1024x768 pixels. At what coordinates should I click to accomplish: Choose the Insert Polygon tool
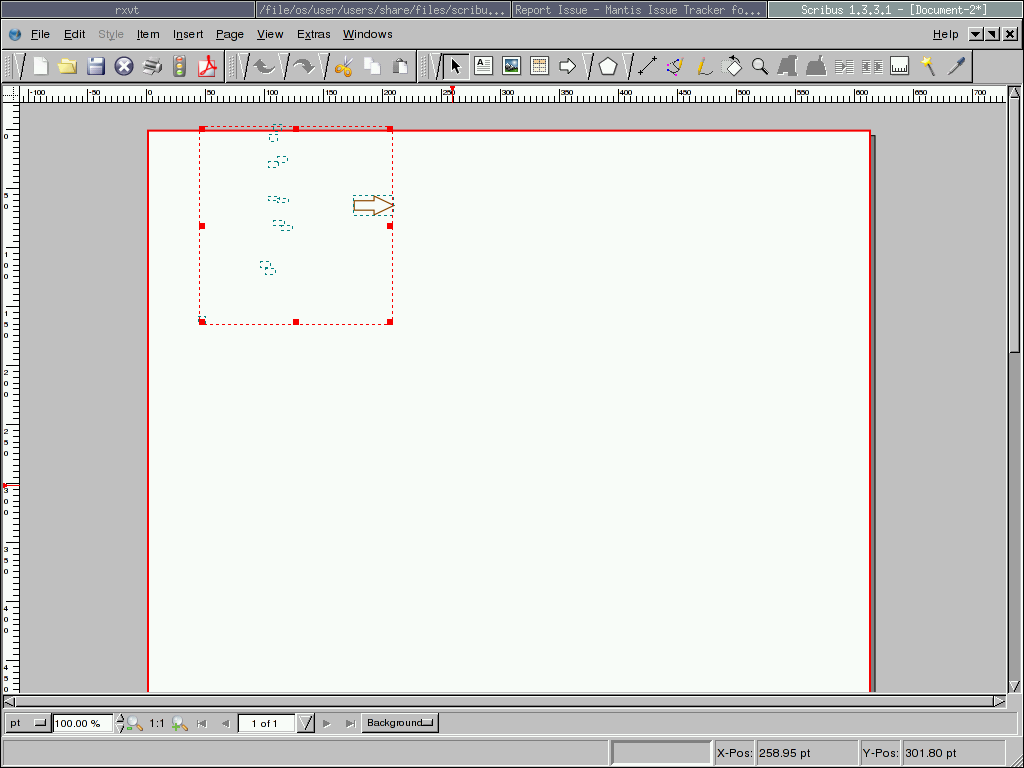[608, 67]
